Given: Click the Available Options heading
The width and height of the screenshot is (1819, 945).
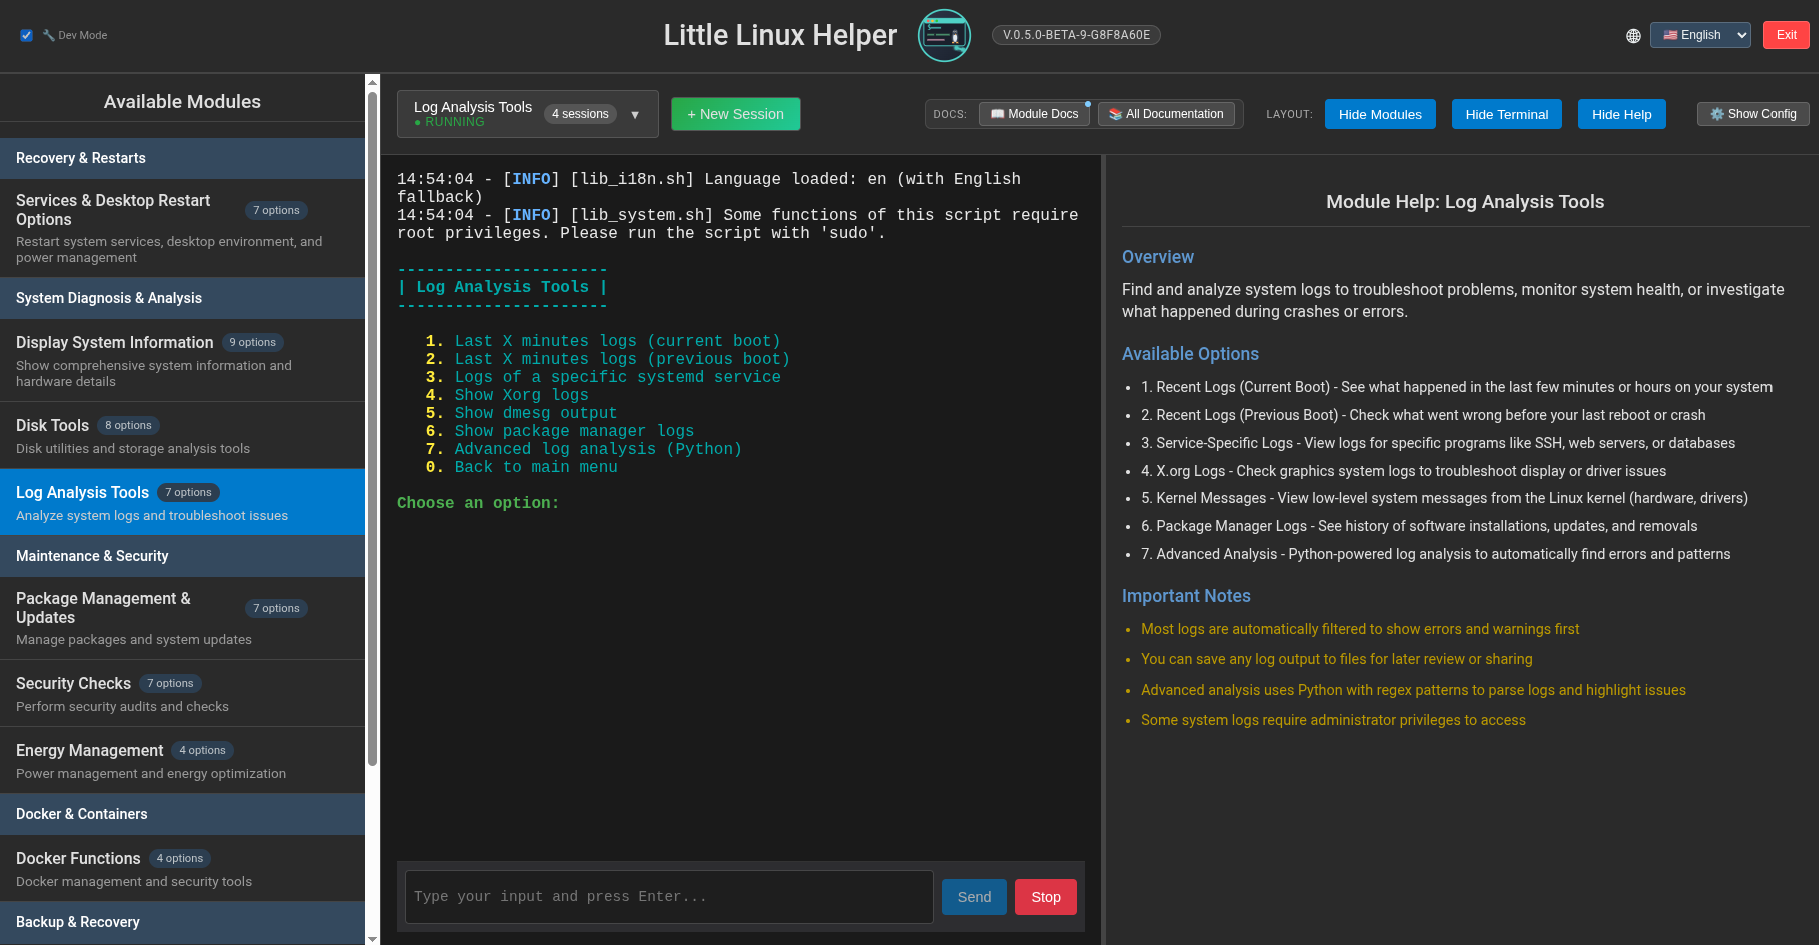Looking at the screenshot, I should point(1190,354).
